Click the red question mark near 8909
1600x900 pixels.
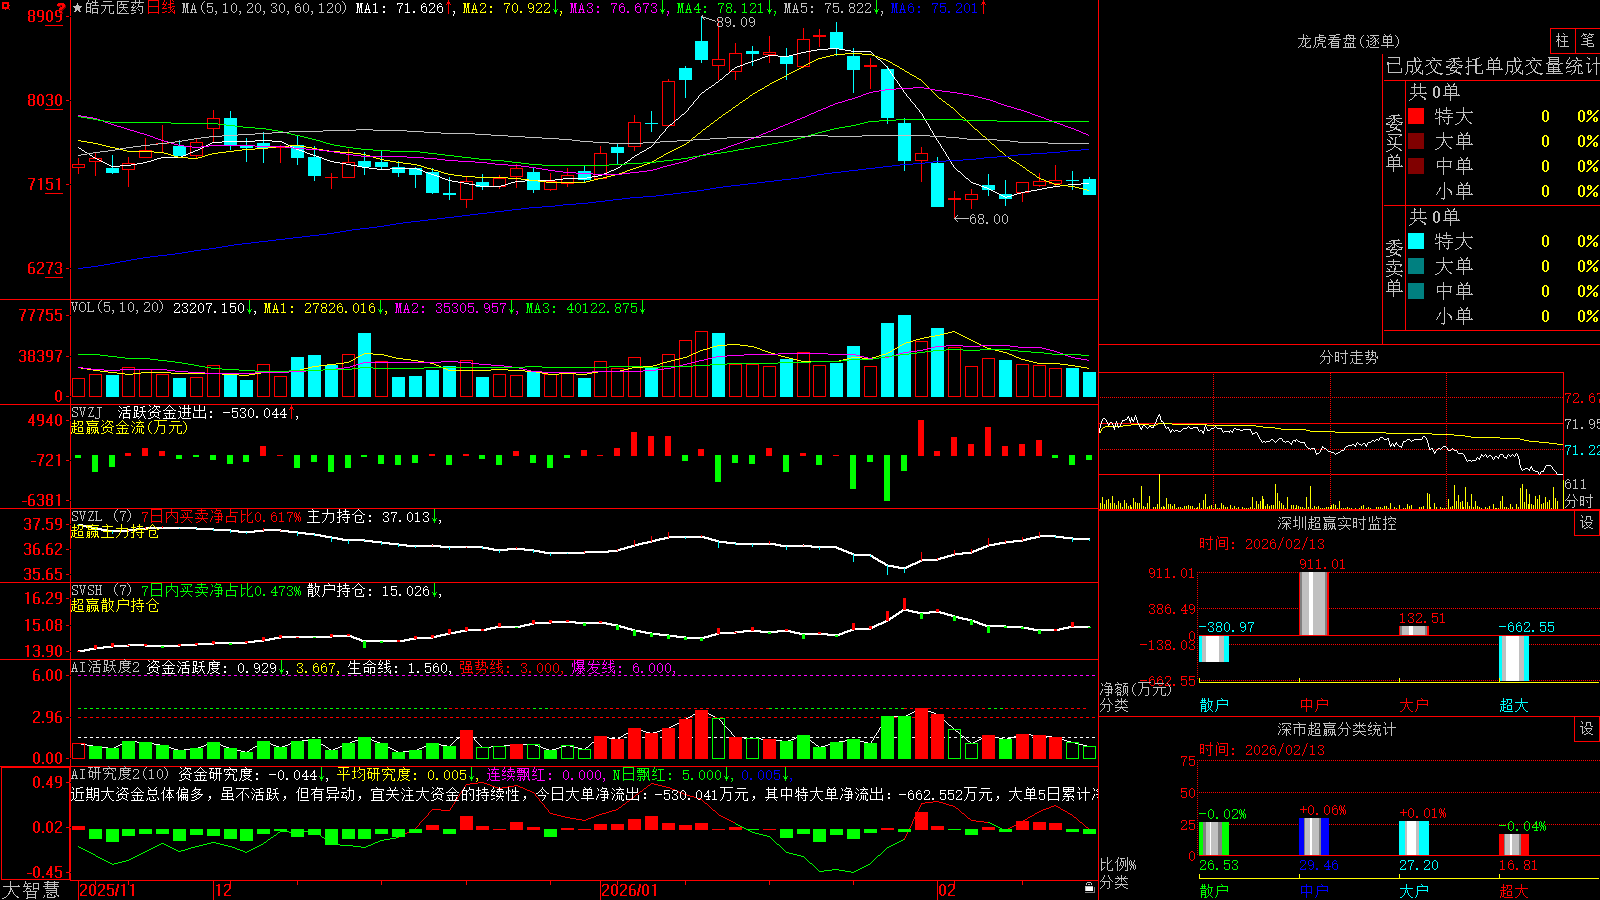tap(61, 9)
